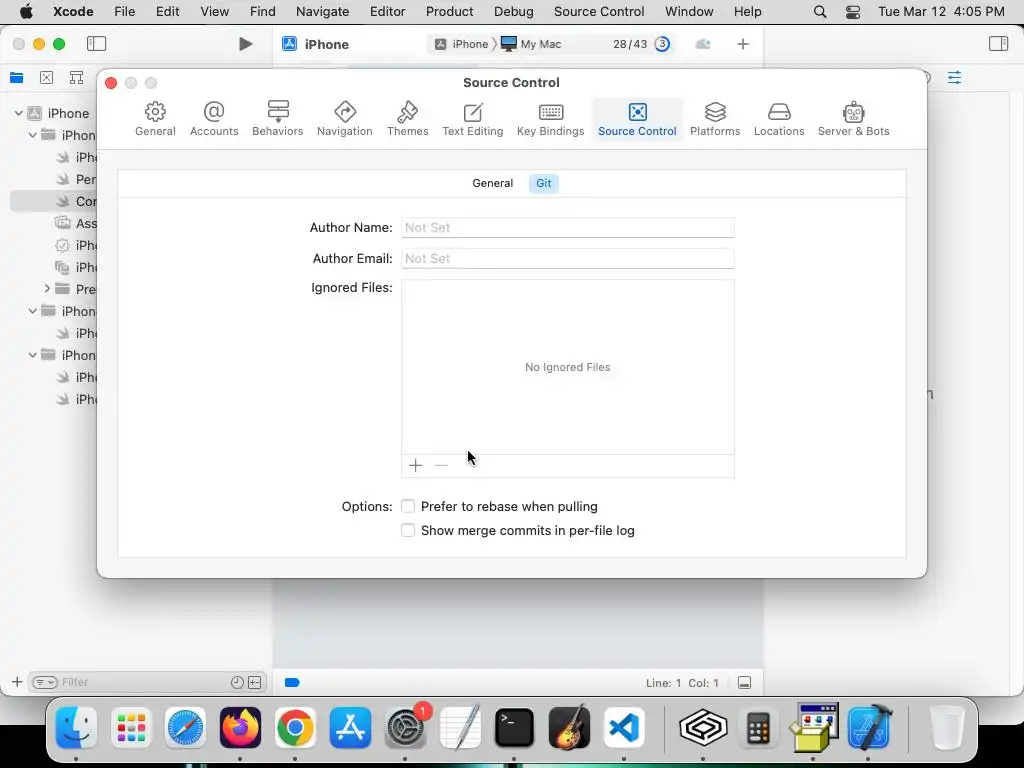1024x768 pixels.
Task: Switch to the Git sub-tab
Action: (543, 184)
